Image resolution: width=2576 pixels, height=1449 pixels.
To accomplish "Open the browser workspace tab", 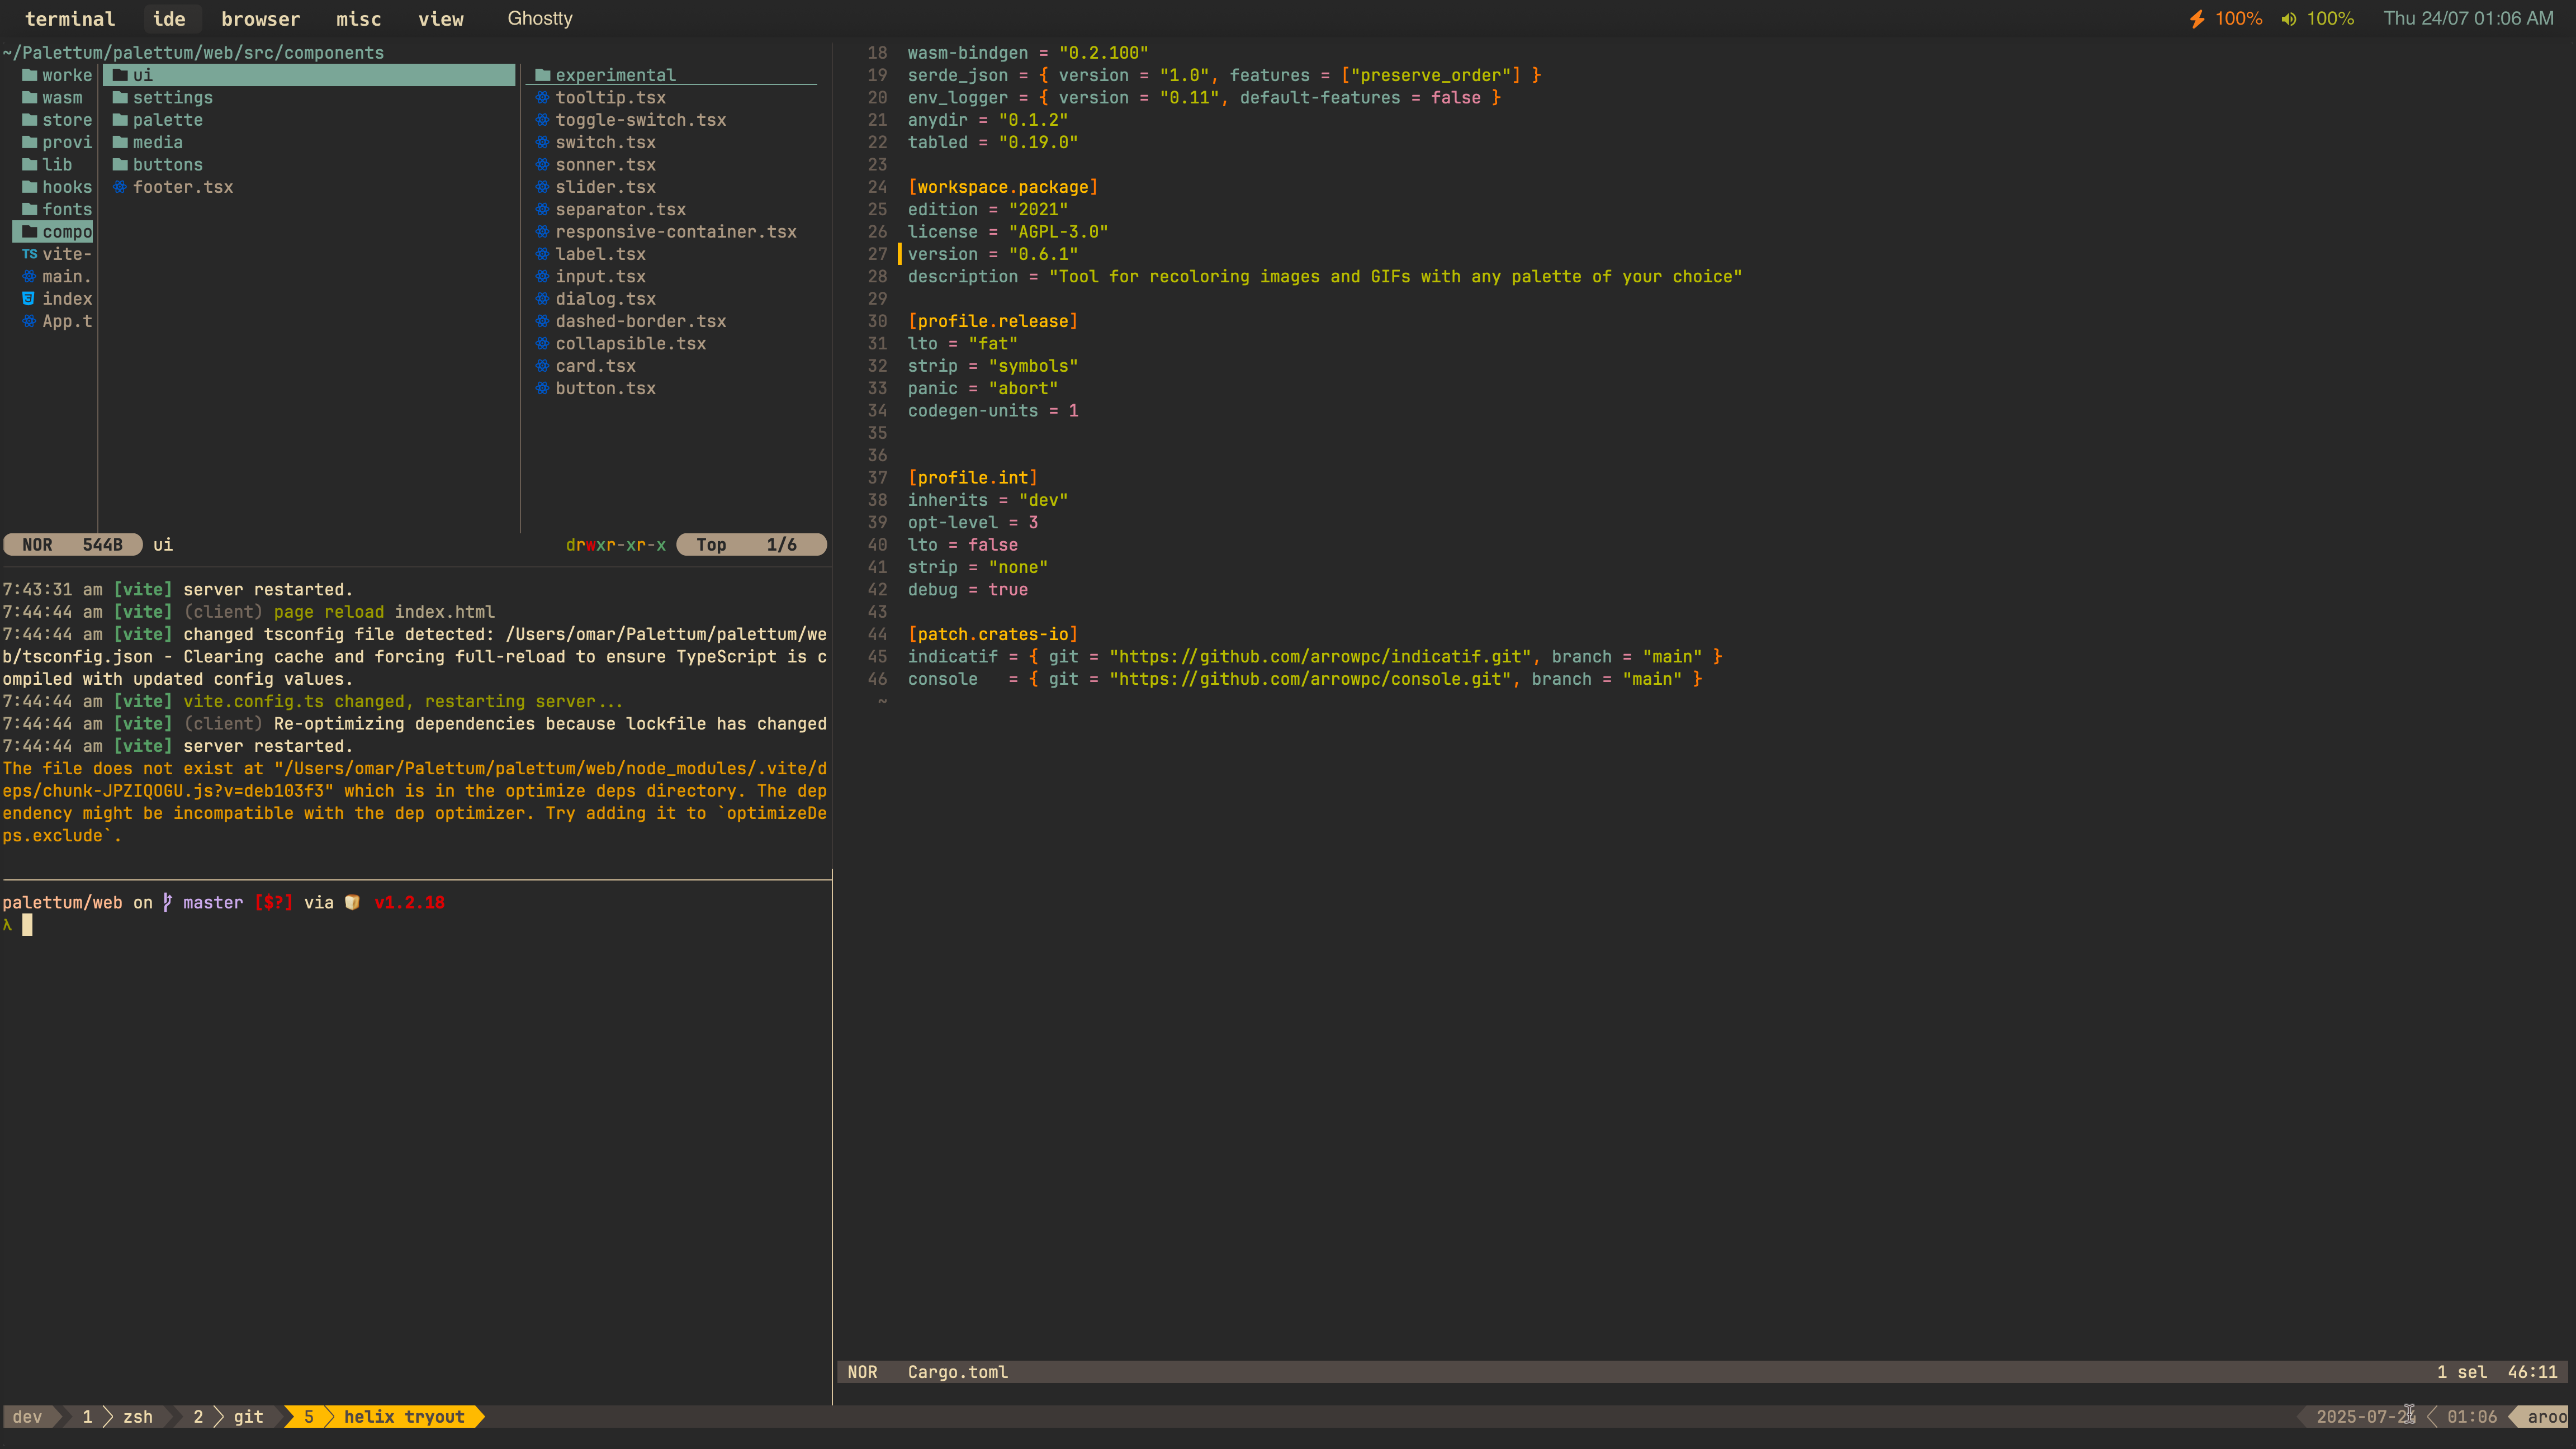I will coord(260,19).
